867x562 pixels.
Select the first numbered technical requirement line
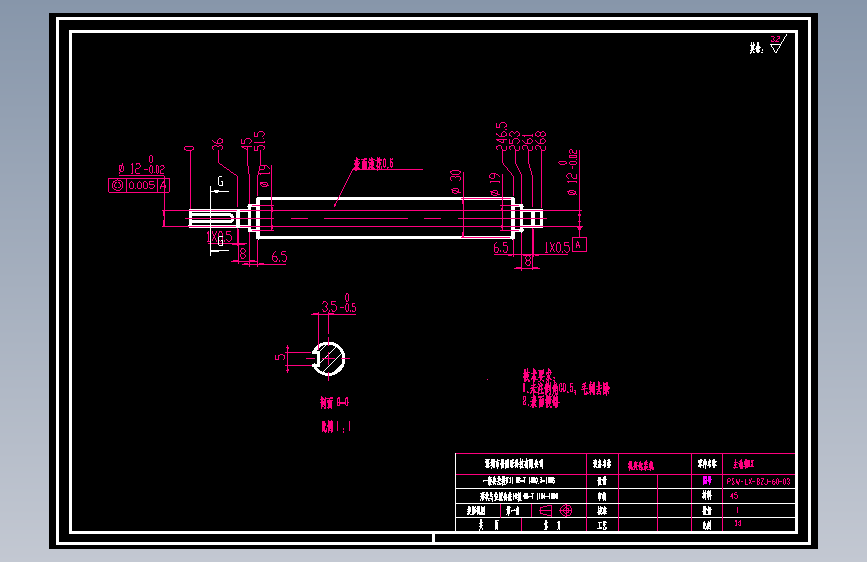tap(566, 389)
